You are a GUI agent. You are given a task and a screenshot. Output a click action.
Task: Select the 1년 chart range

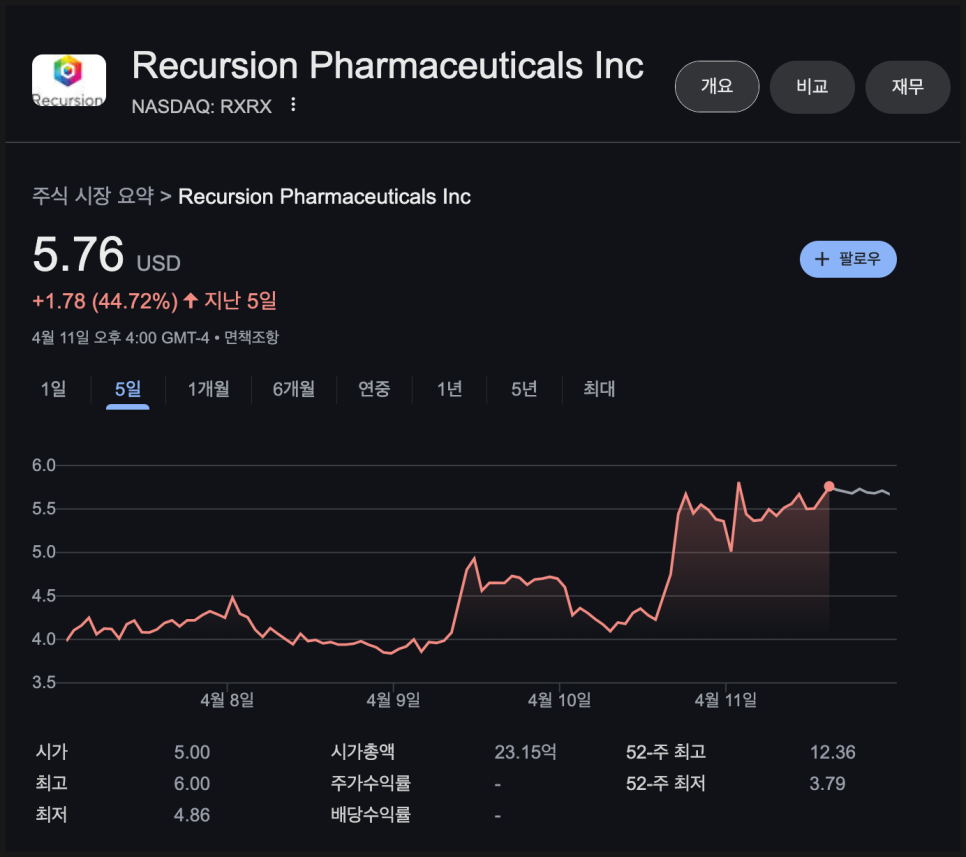point(449,389)
